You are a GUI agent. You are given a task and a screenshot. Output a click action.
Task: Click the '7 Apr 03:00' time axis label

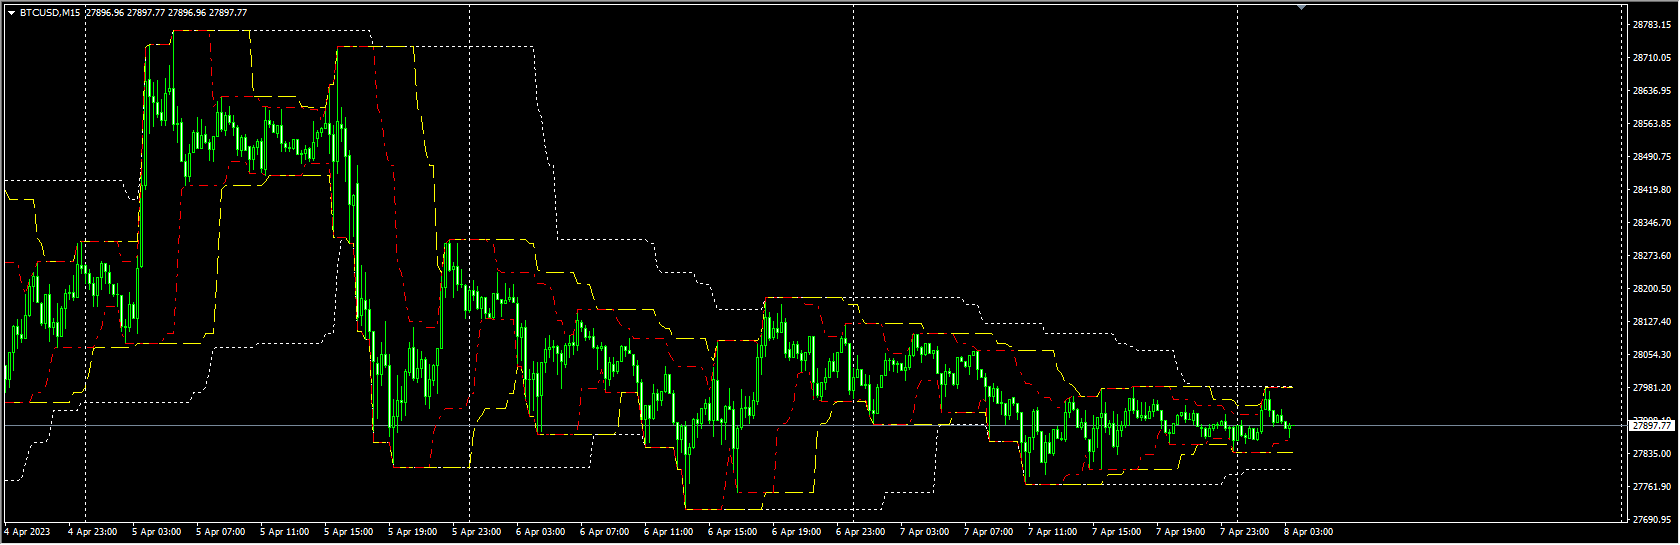point(924,532)
